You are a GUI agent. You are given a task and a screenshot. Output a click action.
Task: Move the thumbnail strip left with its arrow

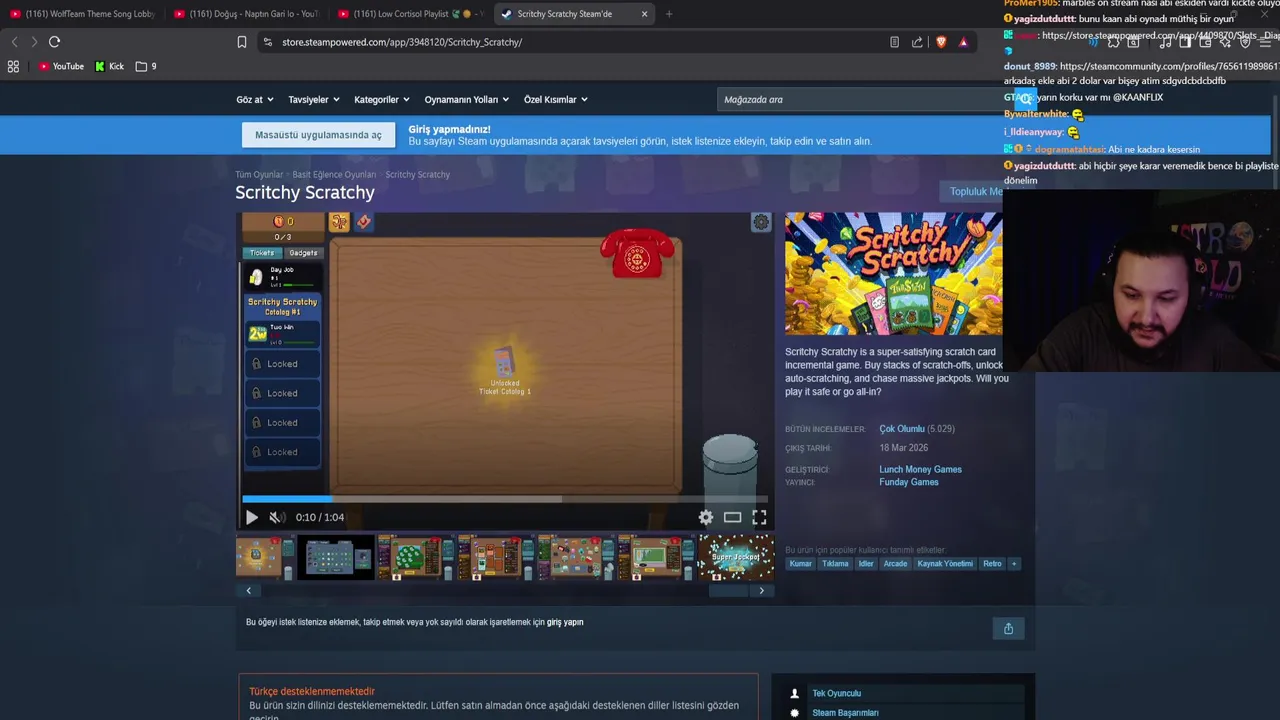(x=249, y=591)
